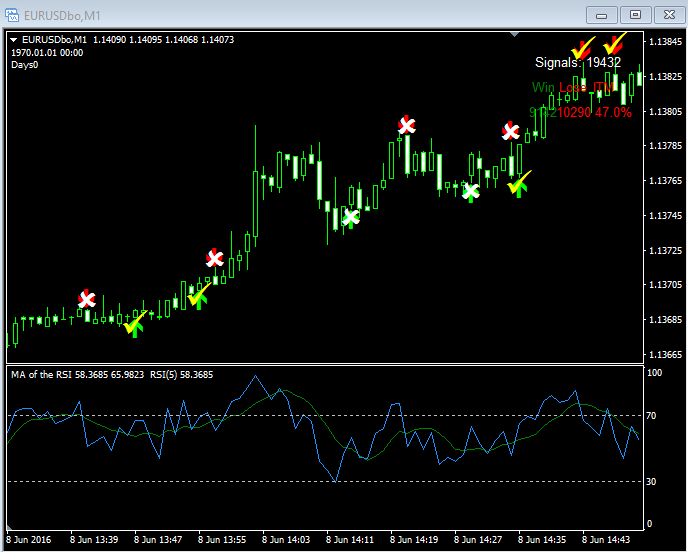This screenshot has width=688, height=552.
Task: Click the EURUSDbo,M1 price header text
Action: tap(128, 39)
